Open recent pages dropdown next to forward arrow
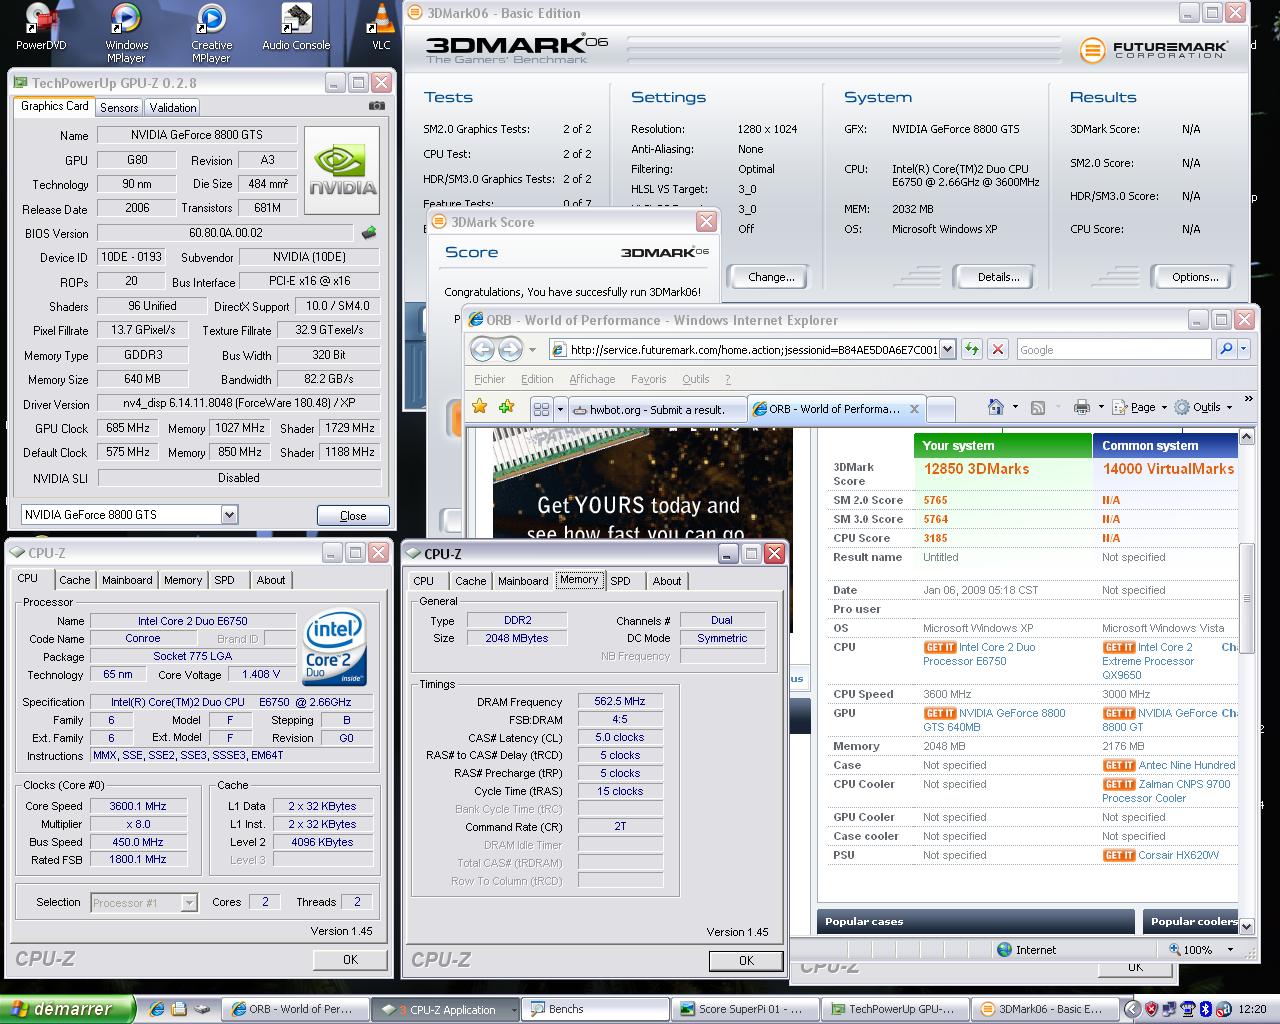Viewport: 1280px width, 1024px height. tap(531, 350)
